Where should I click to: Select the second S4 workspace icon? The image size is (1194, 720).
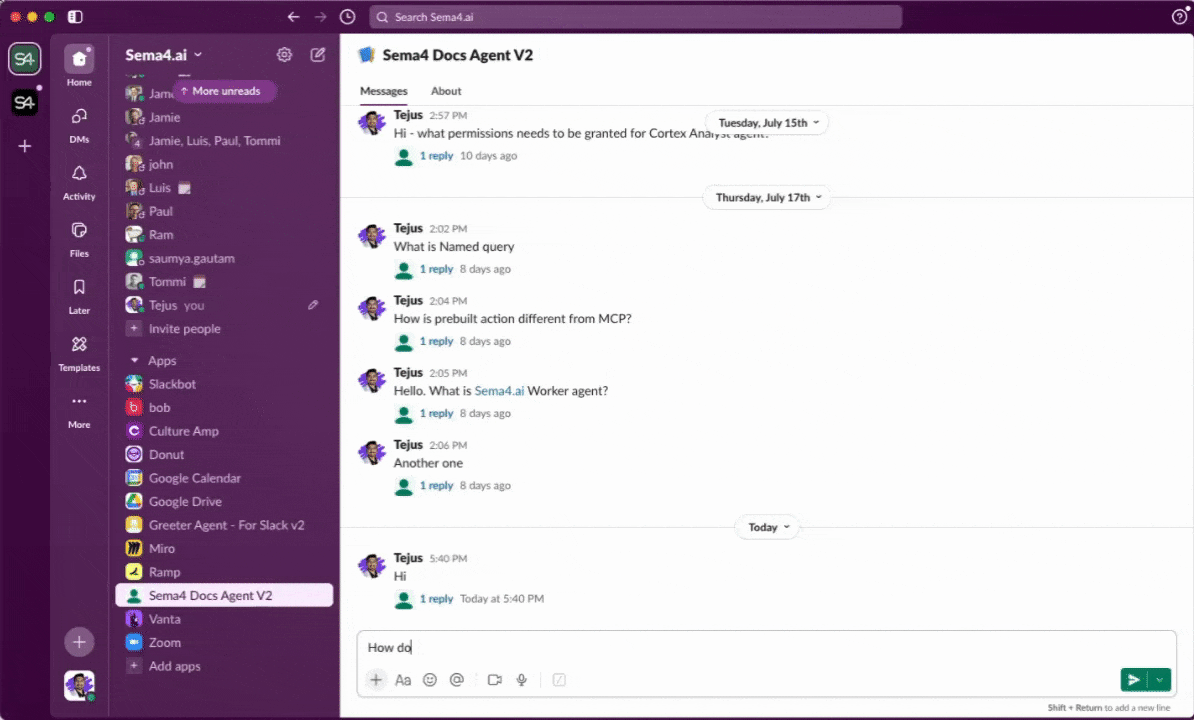click(24, 102)
